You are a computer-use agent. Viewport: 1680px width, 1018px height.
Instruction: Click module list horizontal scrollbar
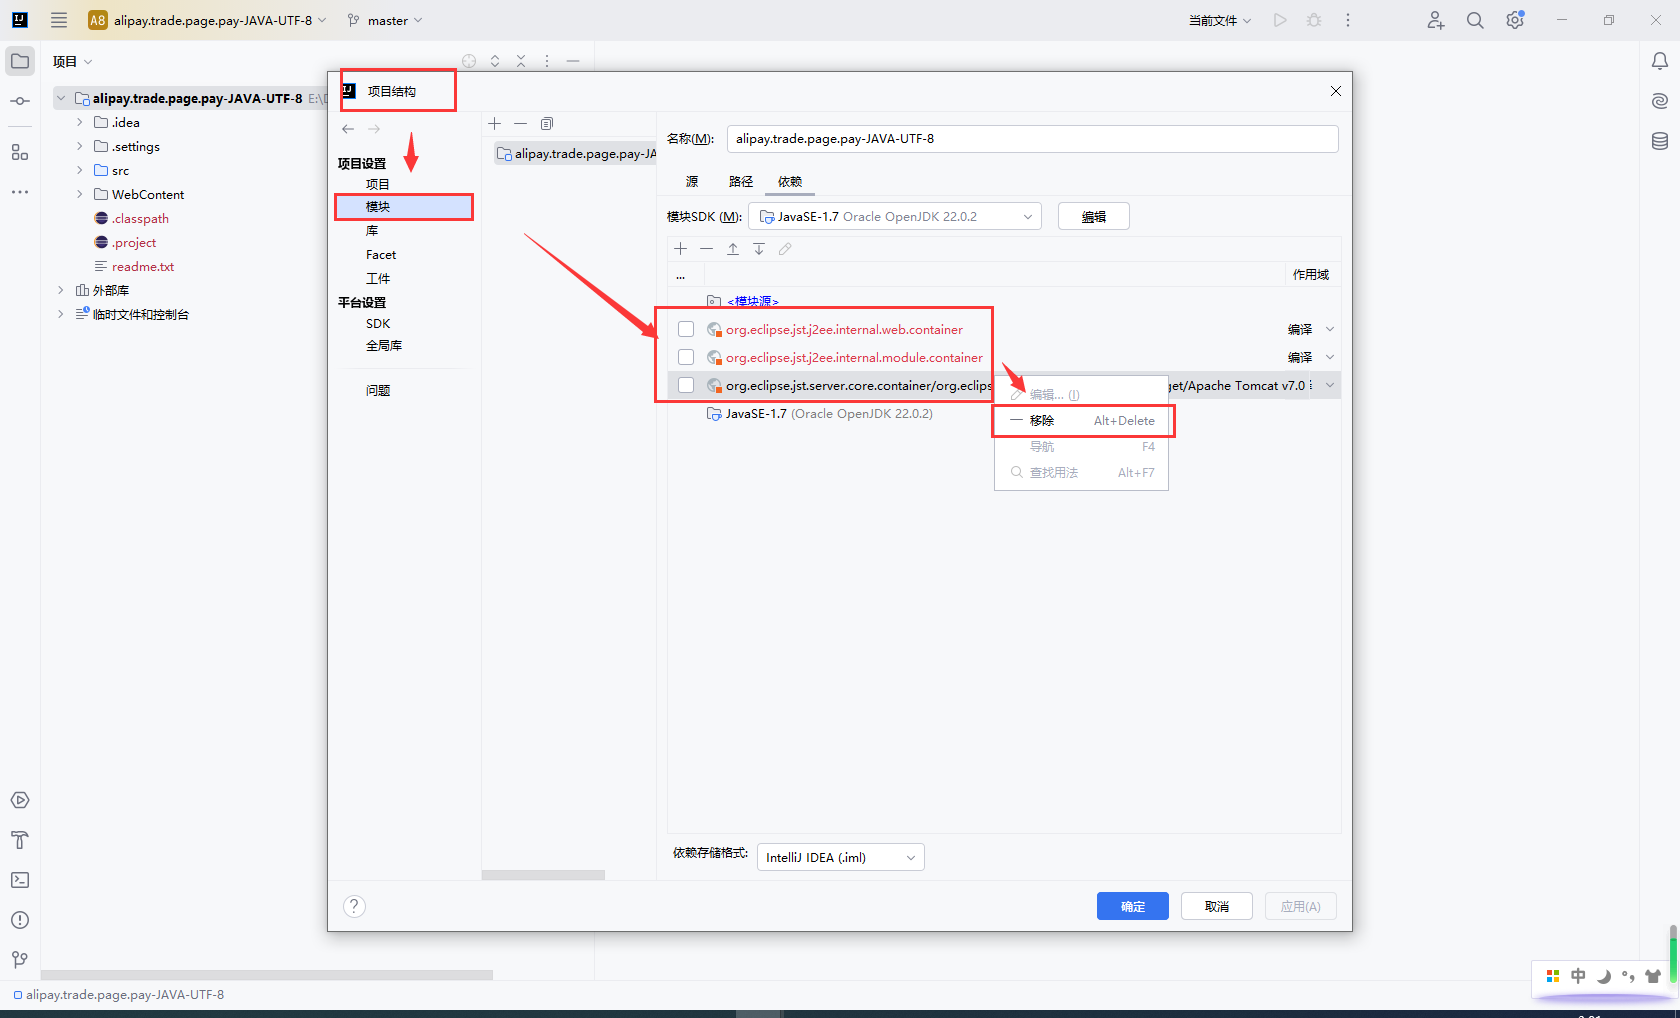pos(543,875)
